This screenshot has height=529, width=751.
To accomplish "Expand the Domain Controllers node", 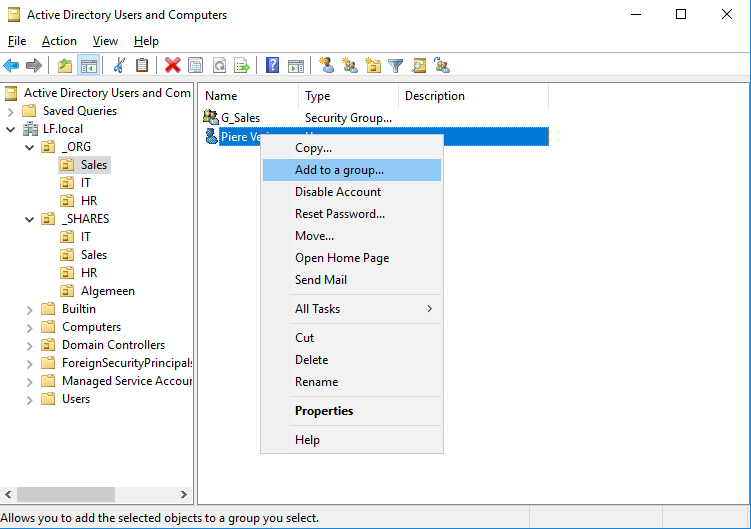I will 30,346.
